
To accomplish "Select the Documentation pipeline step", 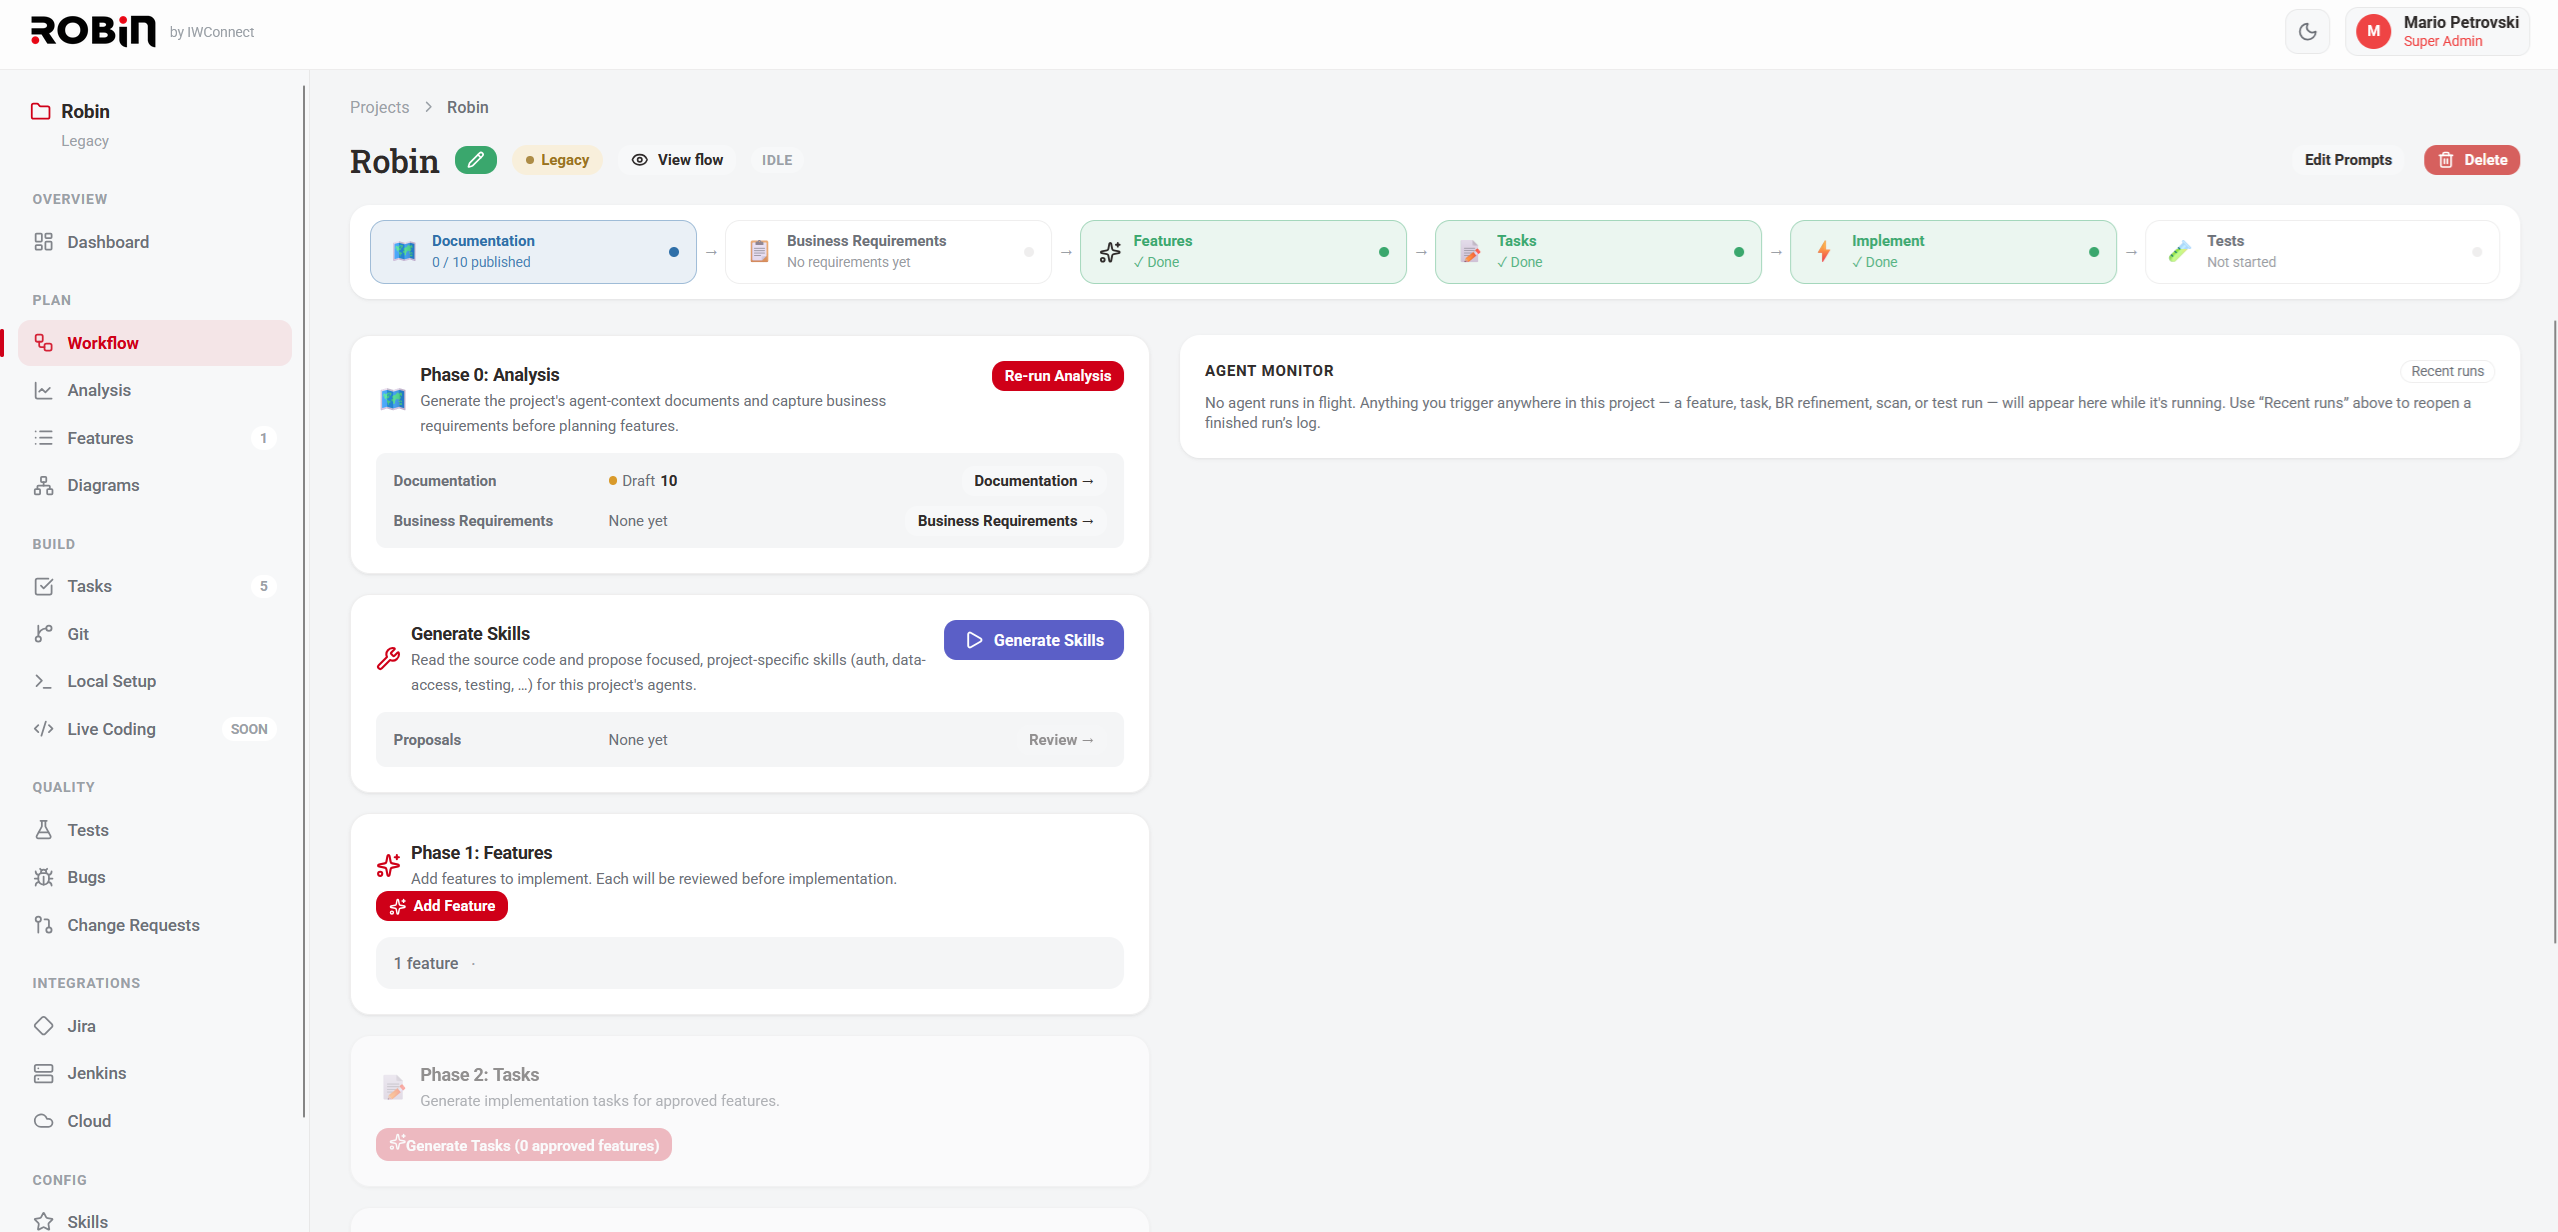I will (533, 252).
